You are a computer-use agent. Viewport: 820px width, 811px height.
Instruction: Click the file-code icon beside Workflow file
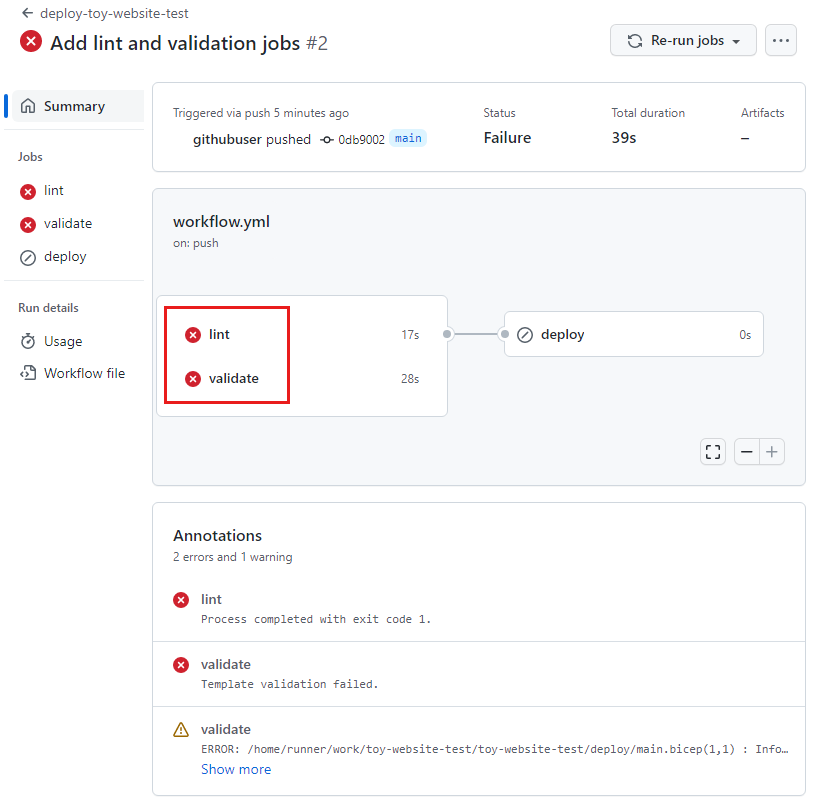point(28,373)
